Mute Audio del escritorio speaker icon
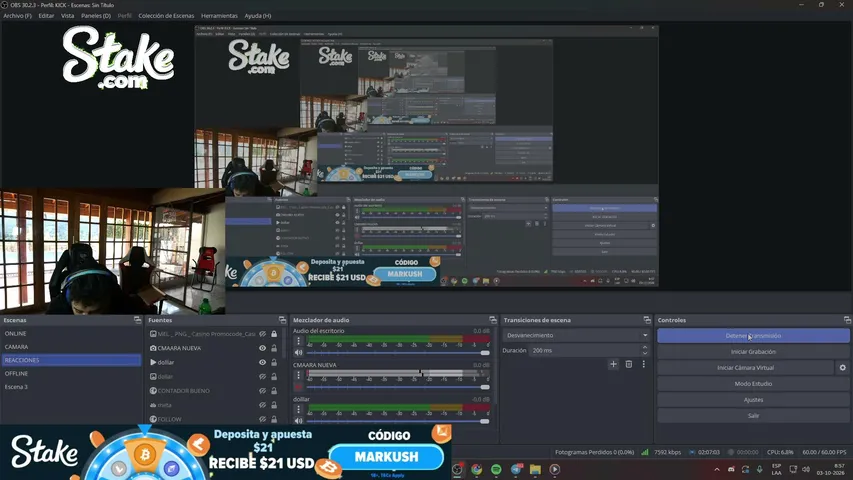This screenshot has width=853, height=480. [298, 353]
